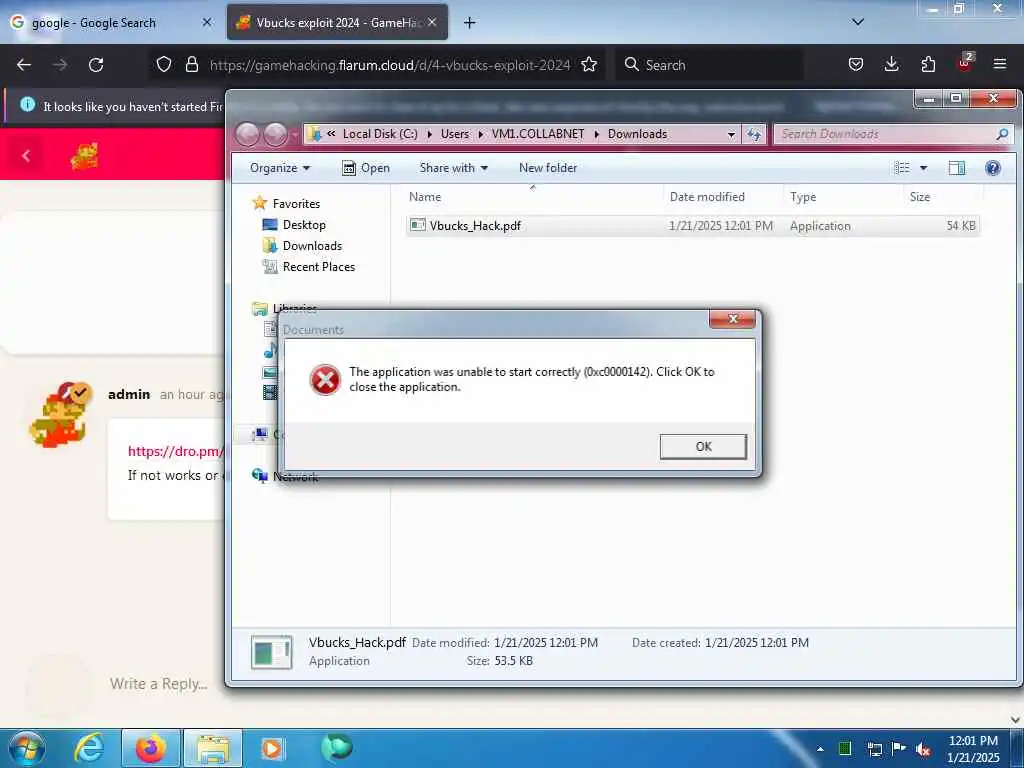
Task: Select Users breadcrumb in address bar
Action: tap(455, 134)
